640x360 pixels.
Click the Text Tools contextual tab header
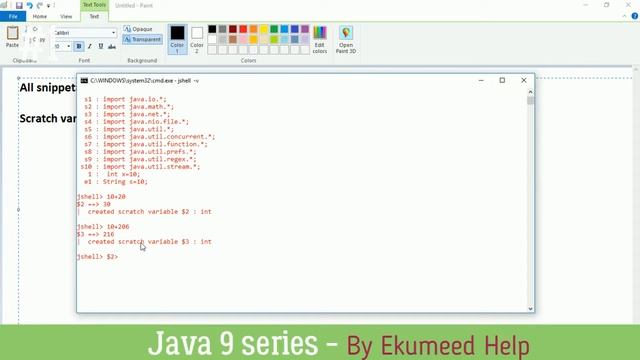pyautogui.click(x=94, y=5)
